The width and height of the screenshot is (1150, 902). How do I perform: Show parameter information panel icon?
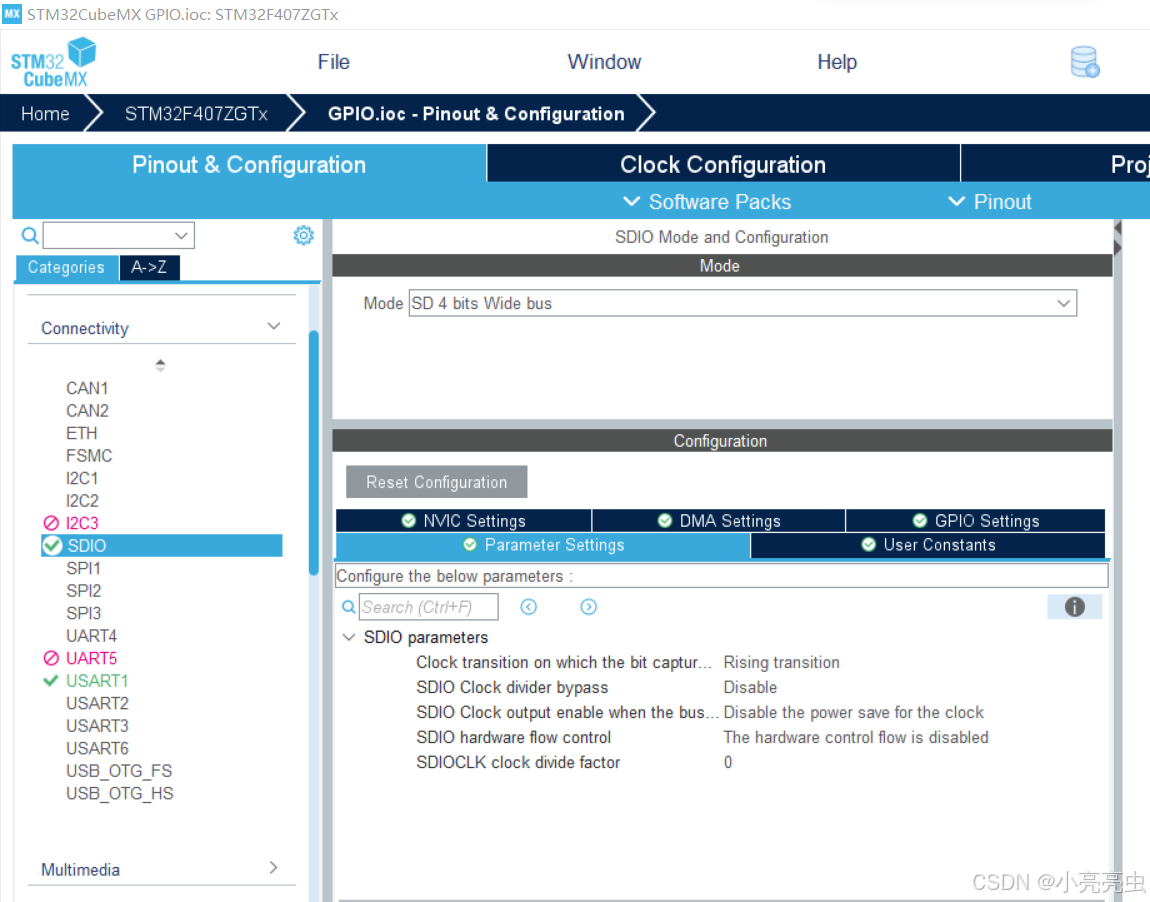pos(1074,607)
